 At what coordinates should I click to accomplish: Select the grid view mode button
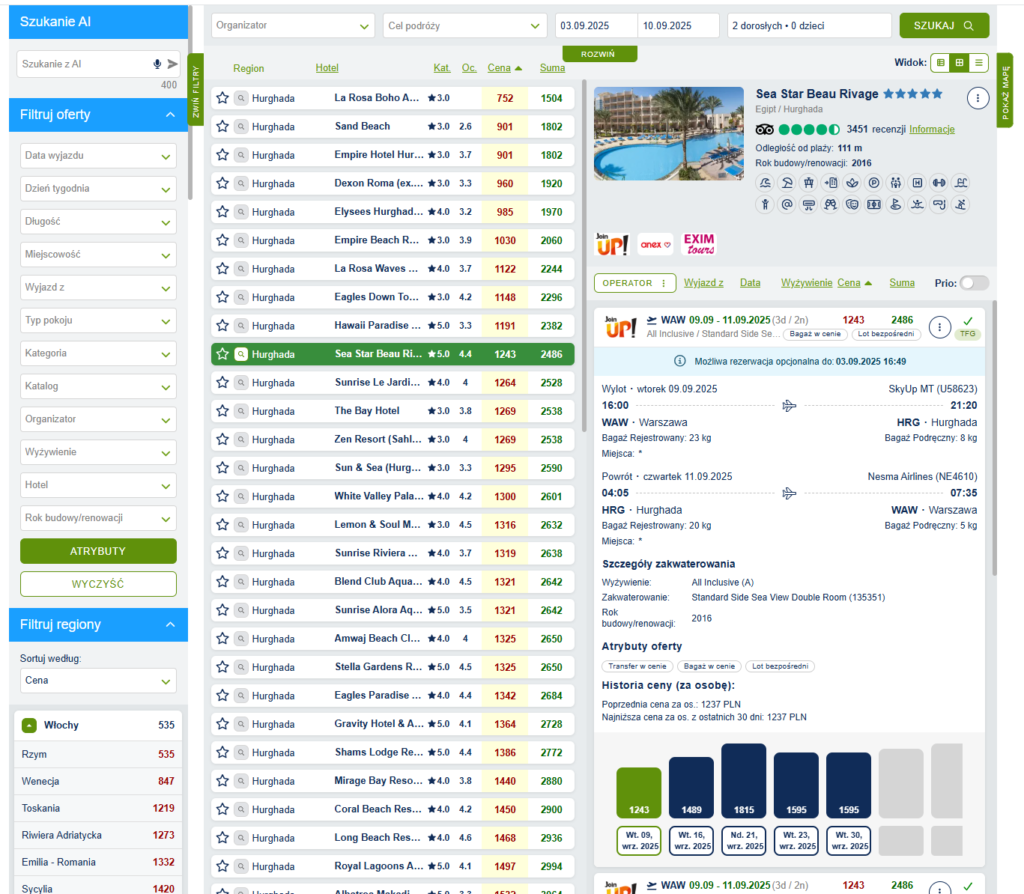tap(959, 62)
